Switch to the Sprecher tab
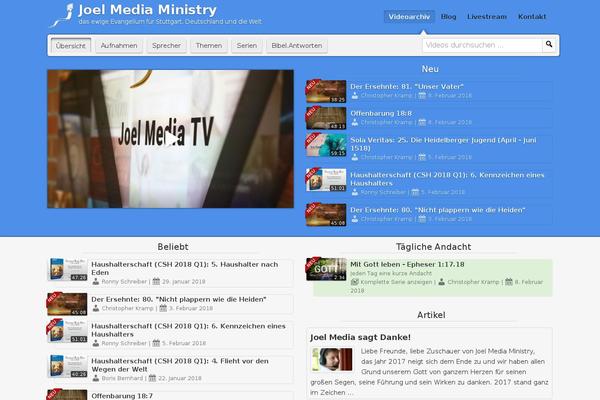 (x=166, y=46)
